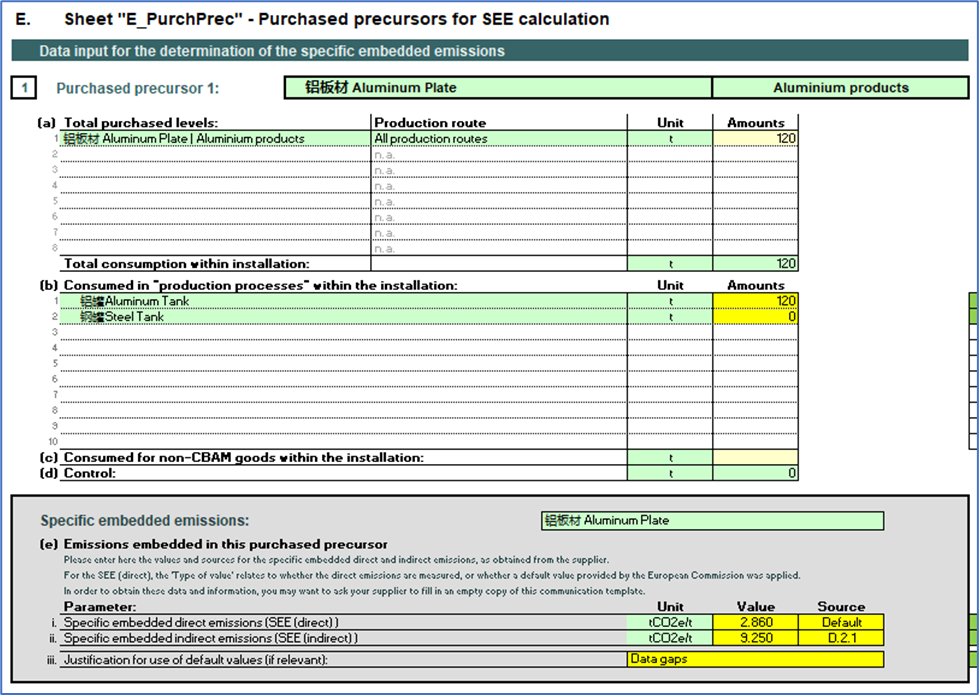Open the 'Default' source cell for SEE direct

[x=841, y=622]
